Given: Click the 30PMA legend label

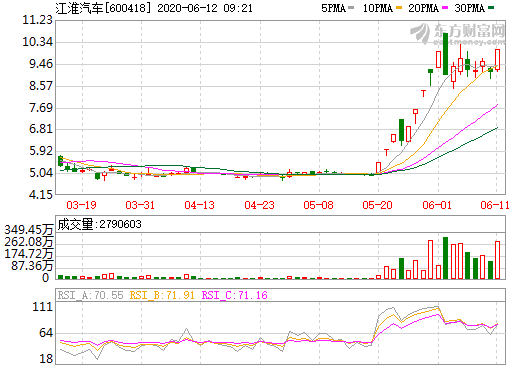Looking at the screenshot, I should (469, 8).
